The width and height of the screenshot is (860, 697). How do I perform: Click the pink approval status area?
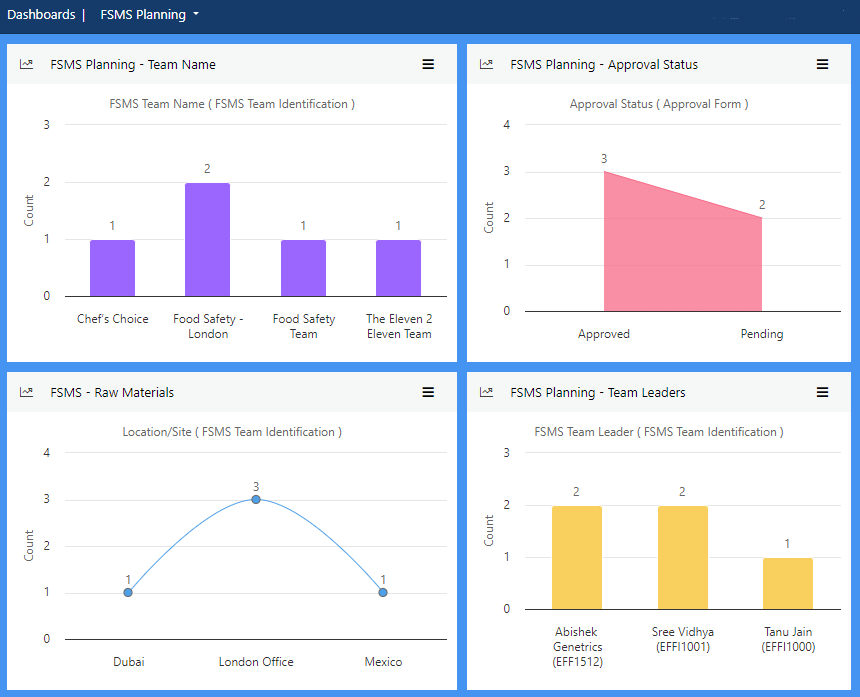(670, 260)
